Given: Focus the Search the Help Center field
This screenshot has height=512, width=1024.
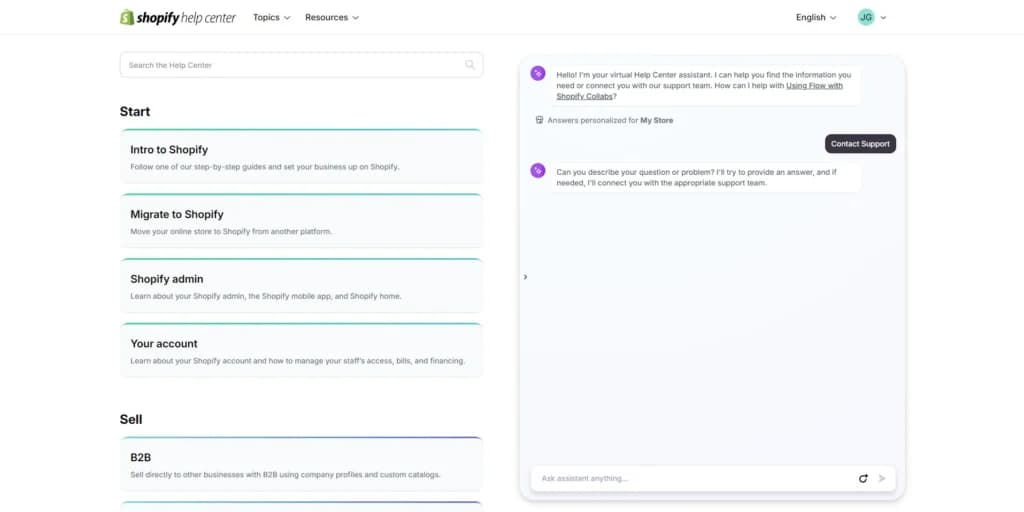Looking at the screenshot, I should tap(301, 65).
